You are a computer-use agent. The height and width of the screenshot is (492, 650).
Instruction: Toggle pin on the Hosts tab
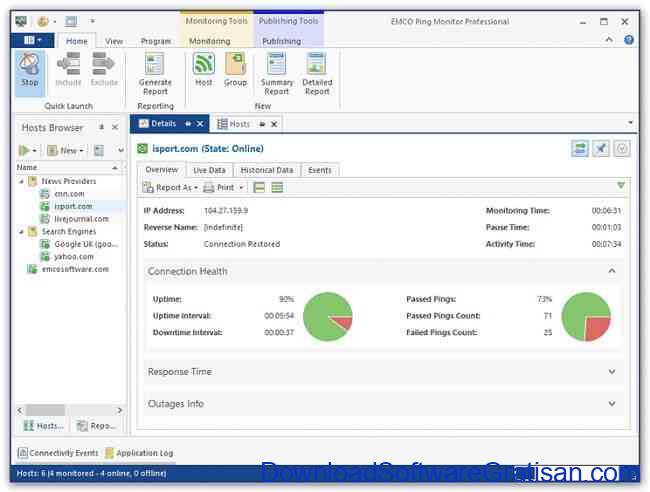coord(262,124)
